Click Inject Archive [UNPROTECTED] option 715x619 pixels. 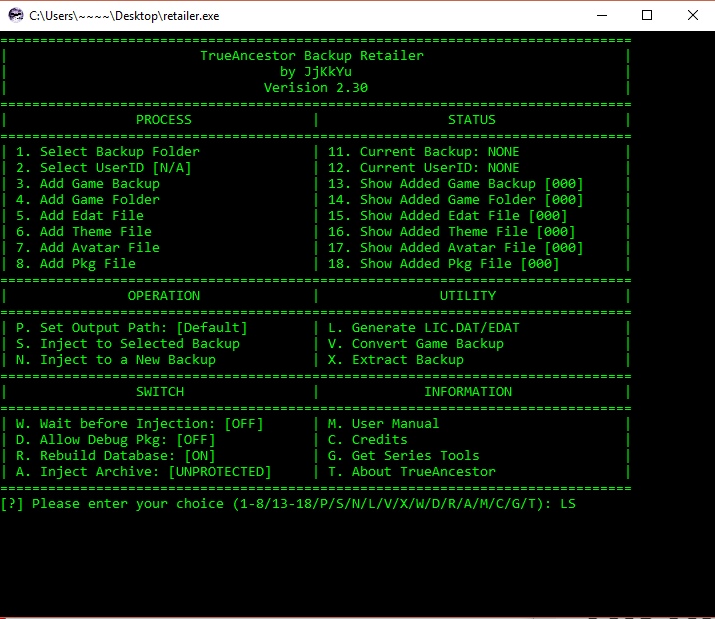pyautogui.click(x=143, y=471)
